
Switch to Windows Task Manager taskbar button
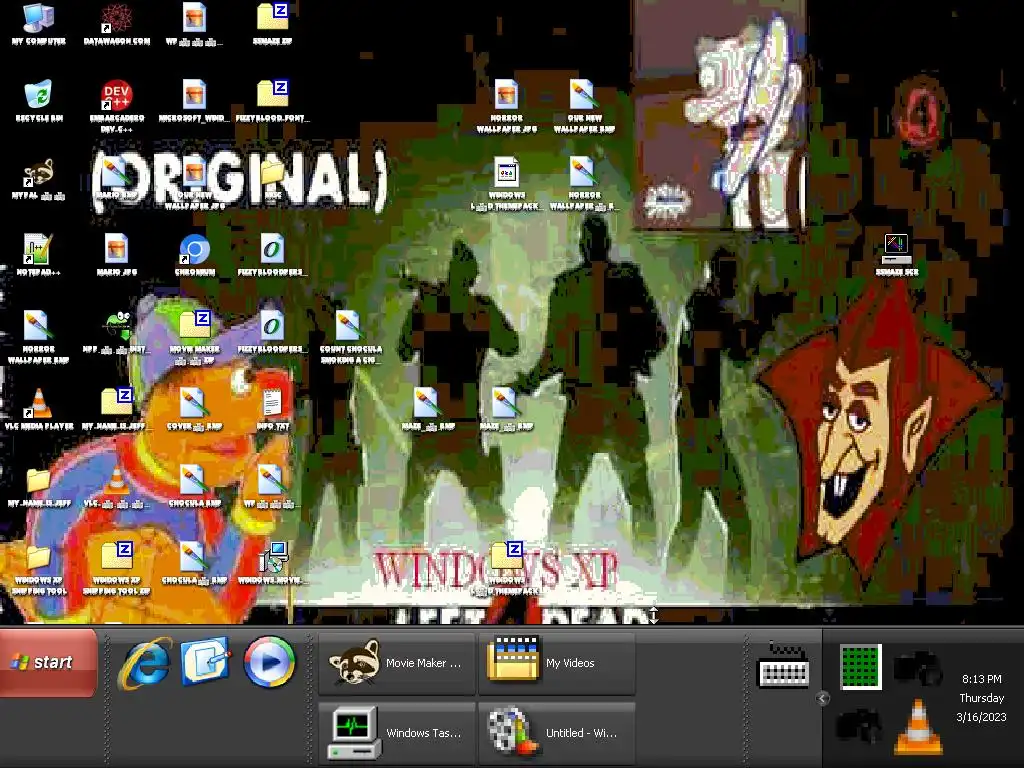coord(396,733)
